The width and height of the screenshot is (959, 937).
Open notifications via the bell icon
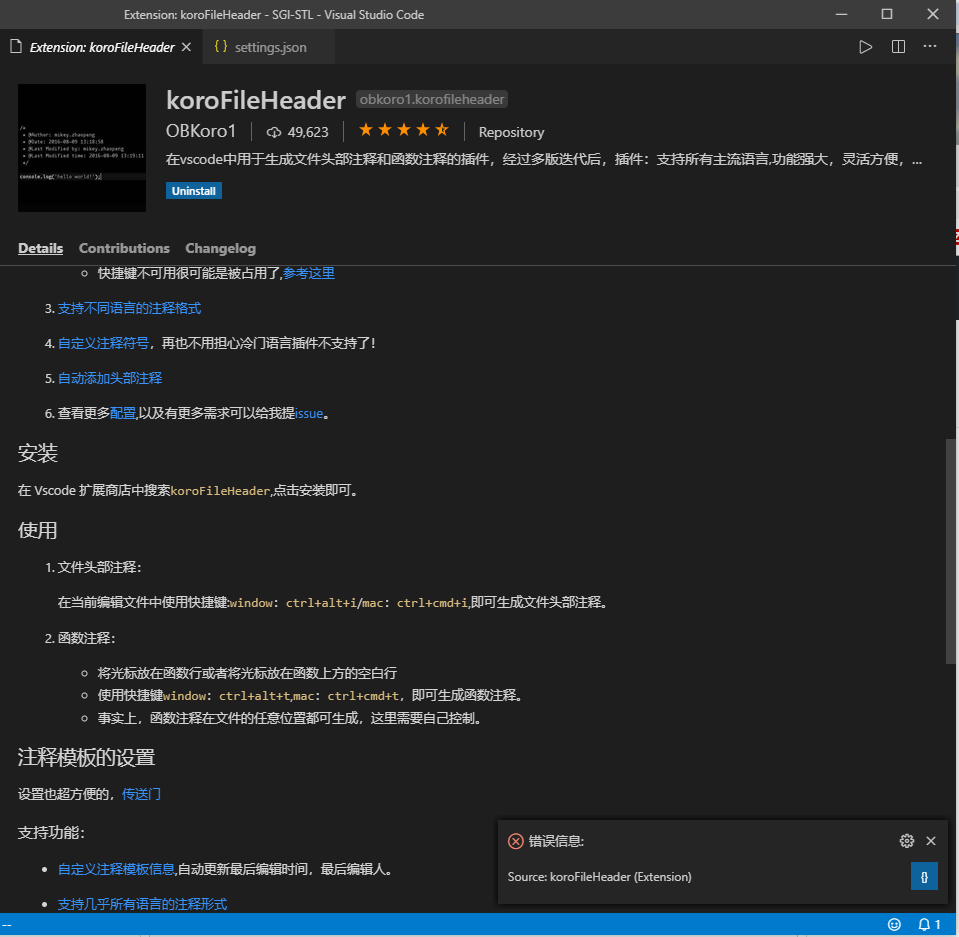tap(923, 924)
